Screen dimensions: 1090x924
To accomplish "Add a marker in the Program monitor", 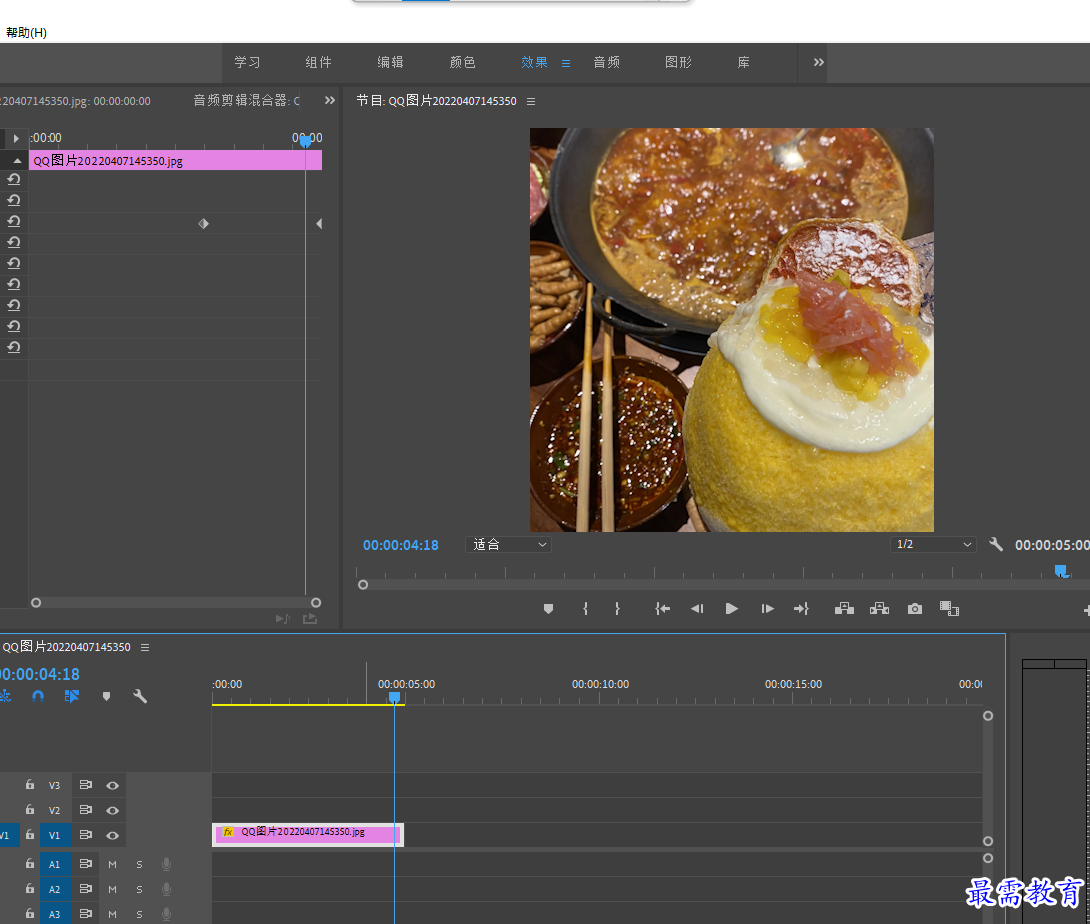I will point(548,609).
